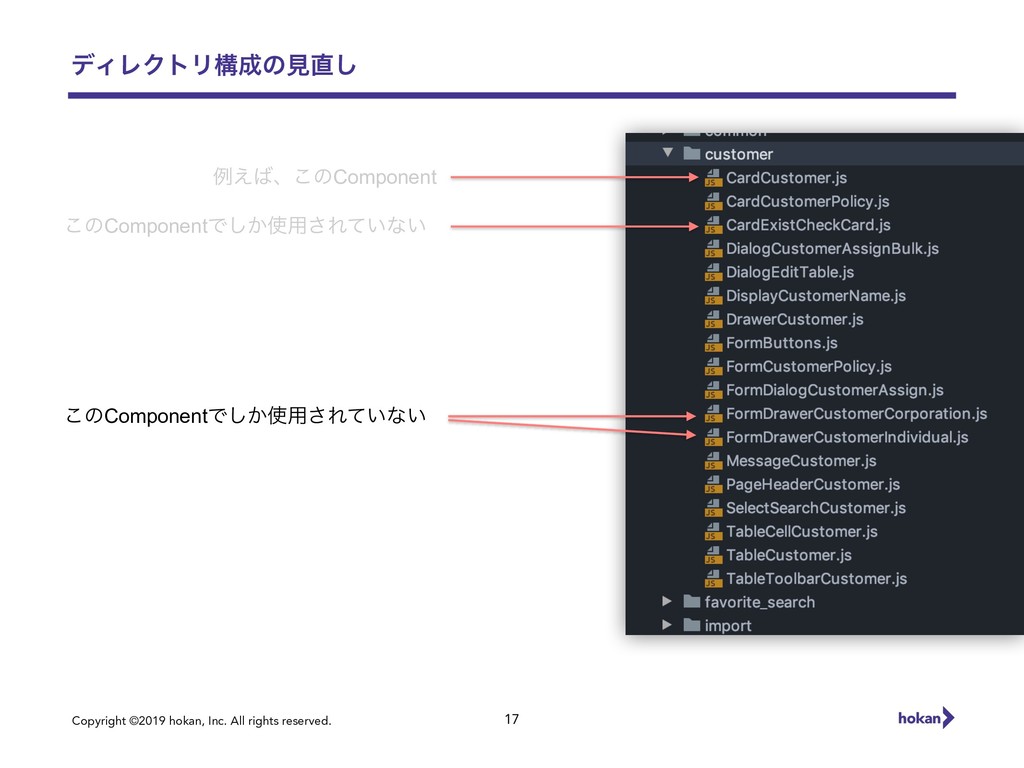Click JS icon of CardCustomer.js

(x=713, y=178)
